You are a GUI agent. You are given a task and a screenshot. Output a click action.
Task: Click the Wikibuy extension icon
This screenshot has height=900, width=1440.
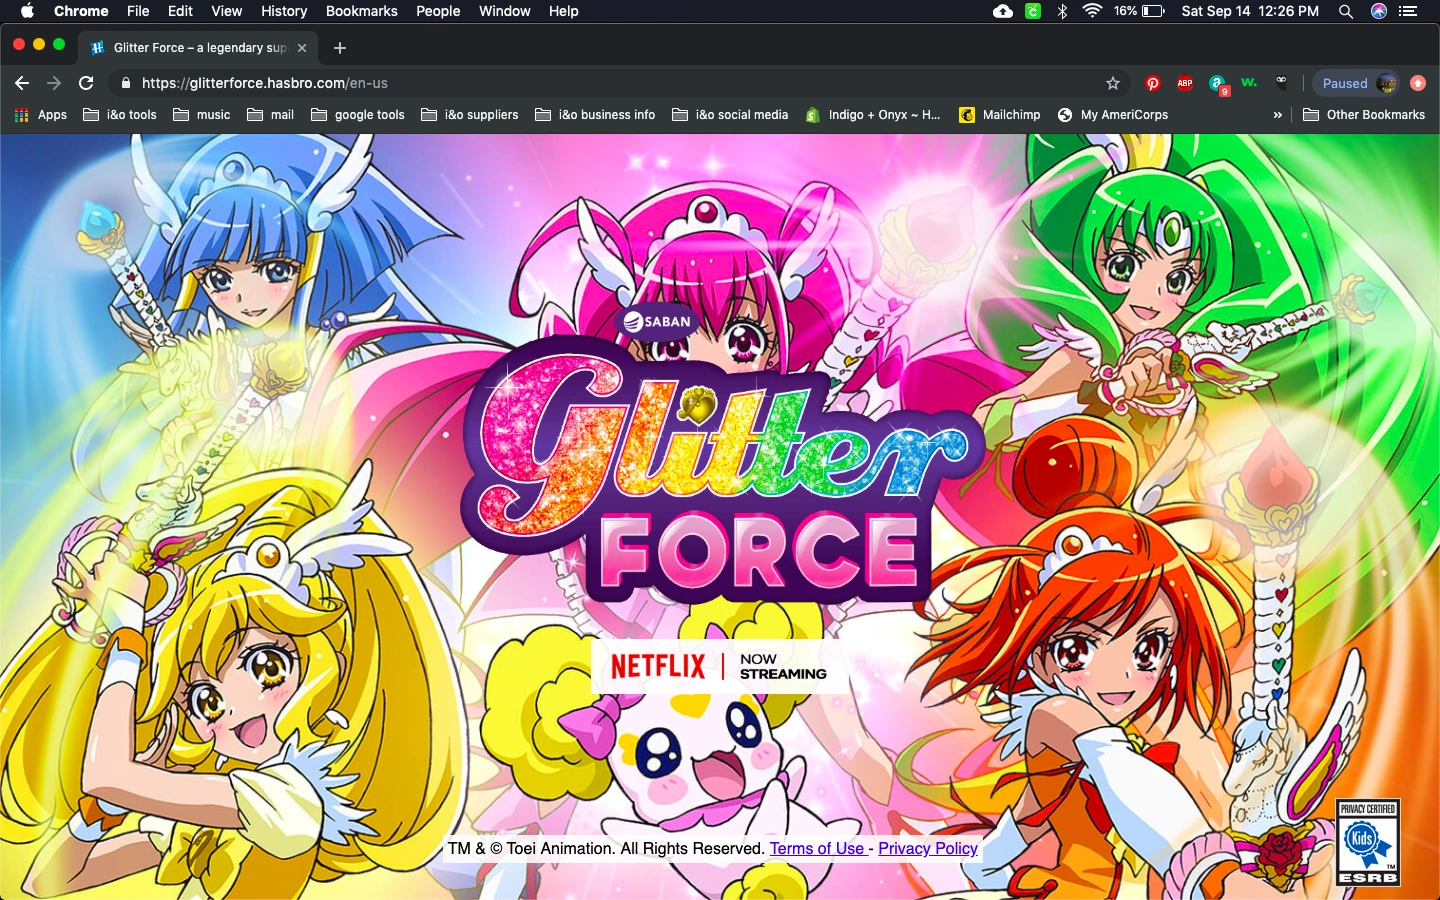coord(1249,83)
